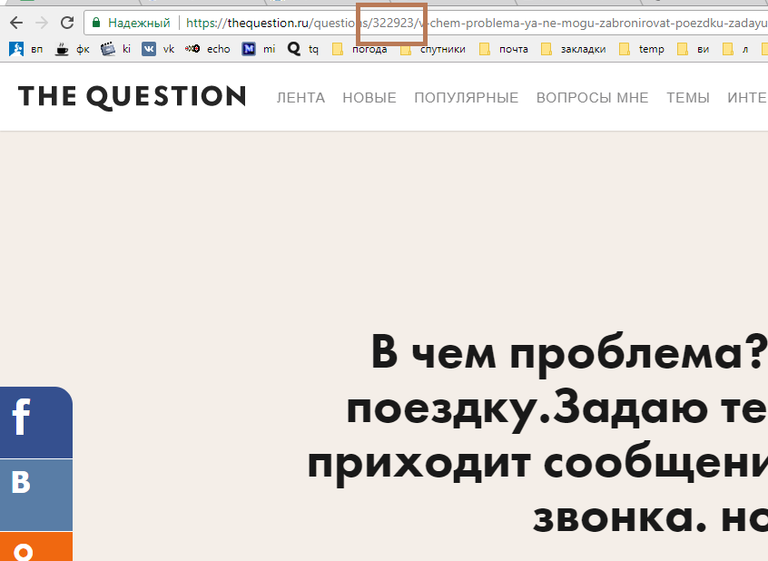The height and width of the screenshot is (561, 768).
Task: Open the 'tq' TheQuestion bookmark
Action: point(302,48)
